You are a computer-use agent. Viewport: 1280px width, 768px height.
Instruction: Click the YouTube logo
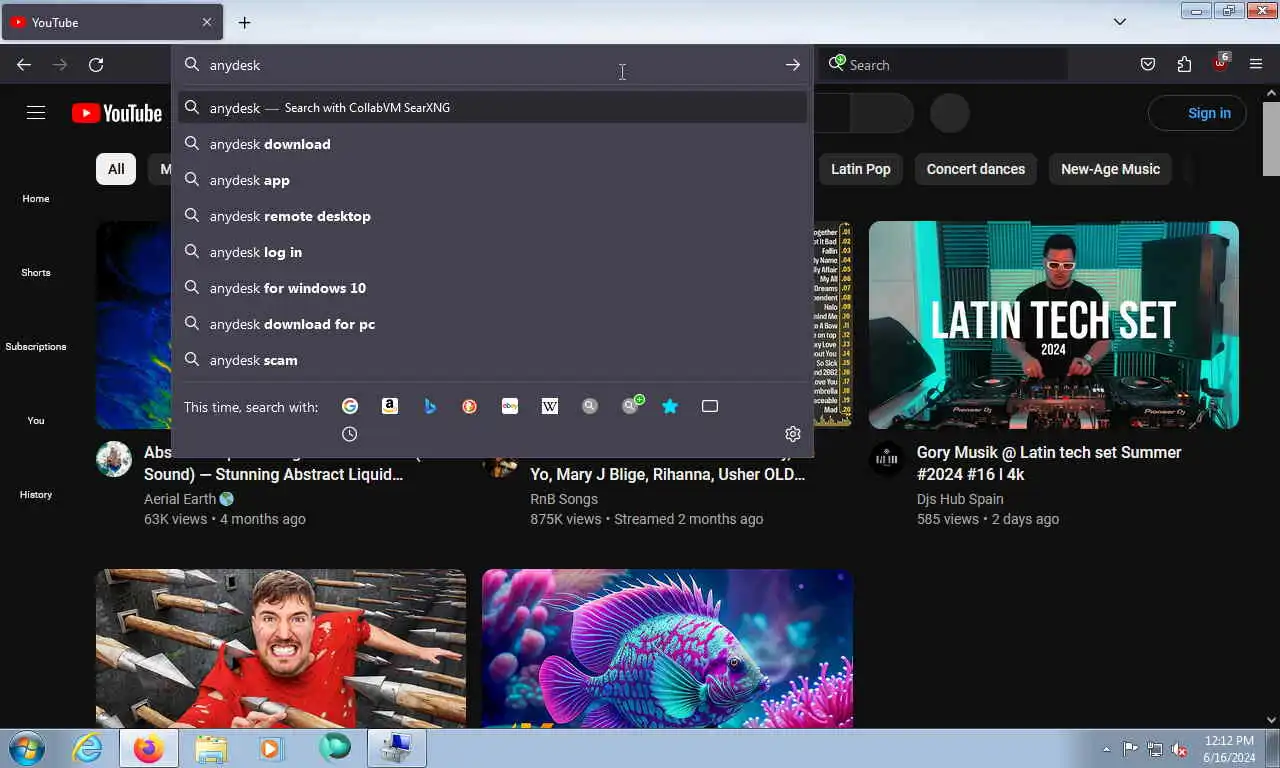pyautogui.click(x=117, y=113)
